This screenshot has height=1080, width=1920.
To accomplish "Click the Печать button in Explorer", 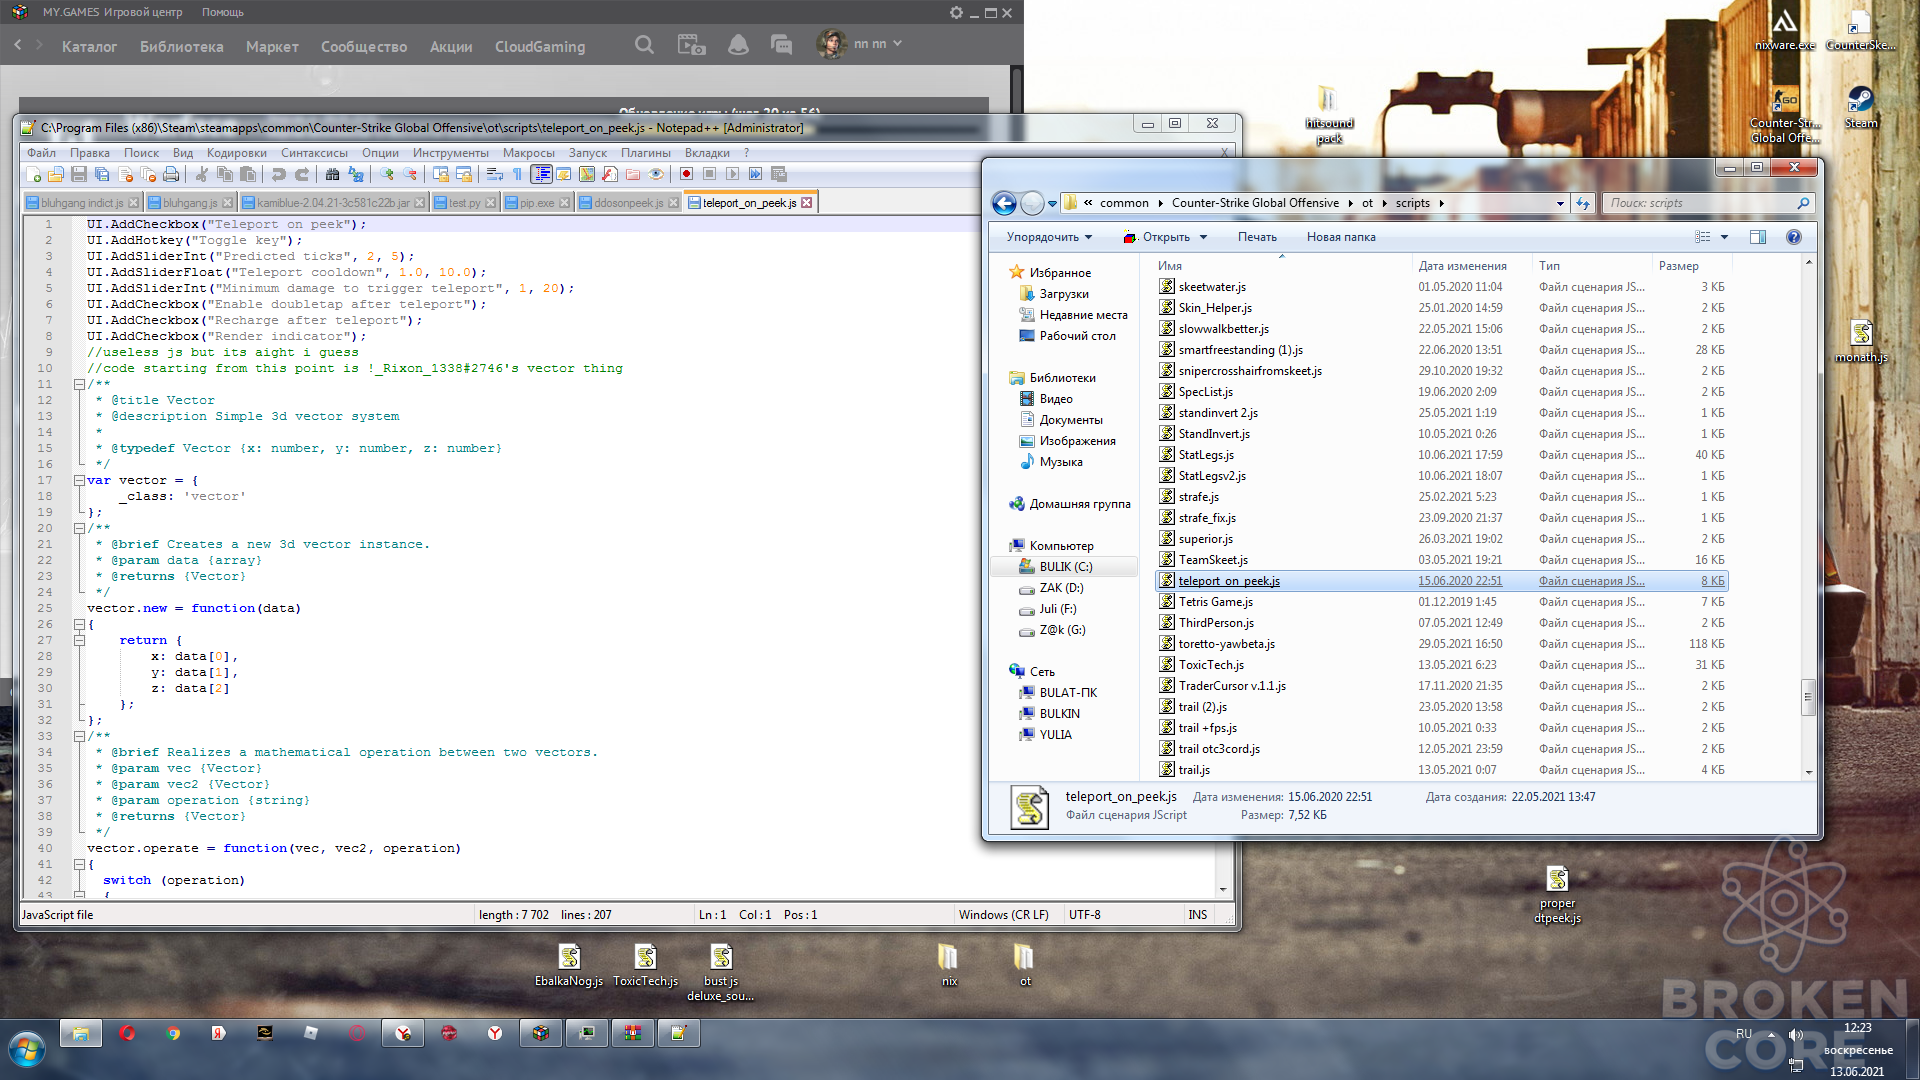I will (1257, 237).
